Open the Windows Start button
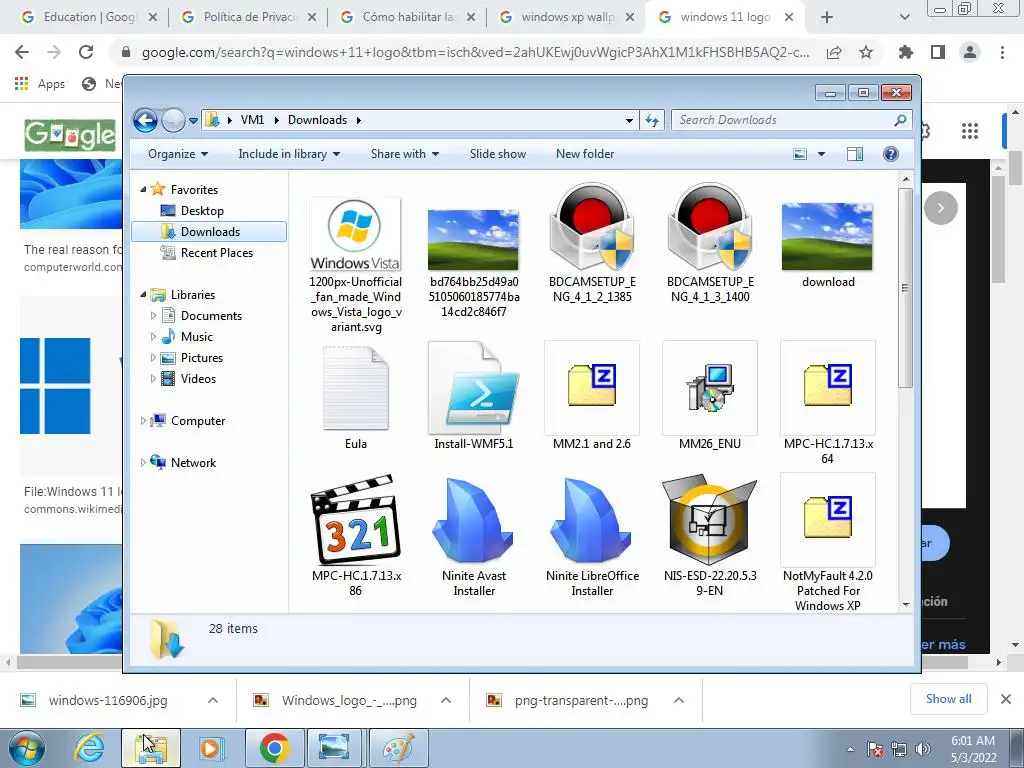Image resolution: width=1024 pixels, height=768 pixels. point(26,748)
